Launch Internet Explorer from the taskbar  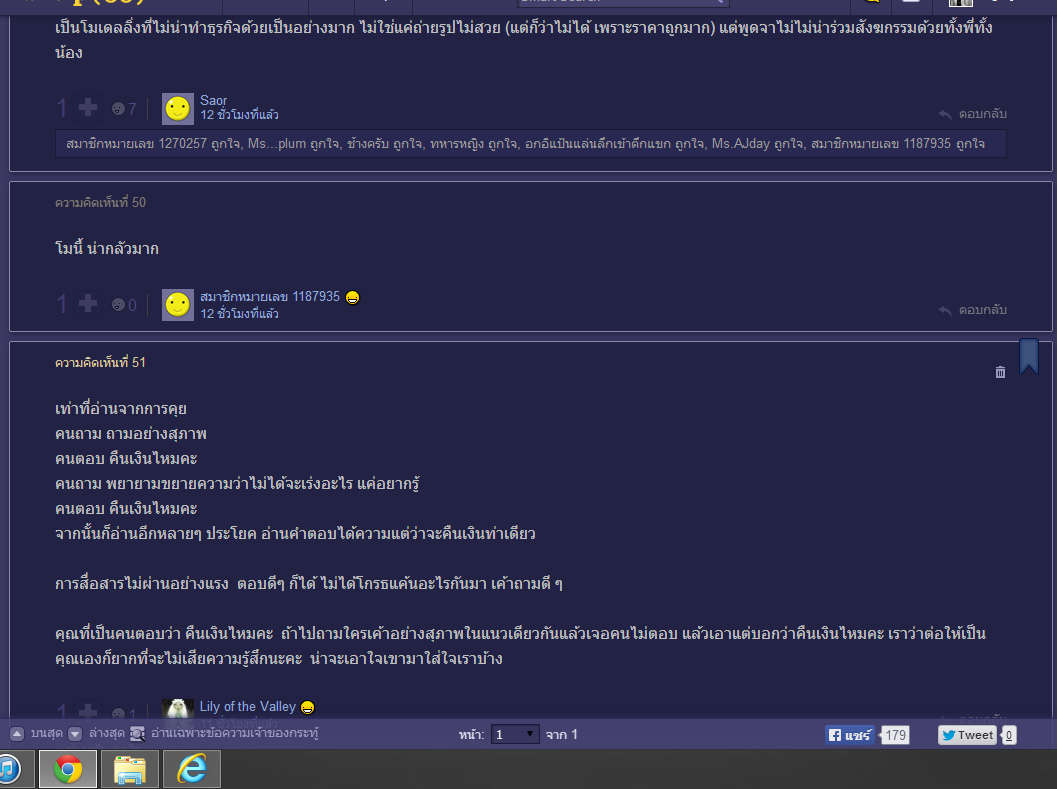(191, 769)
